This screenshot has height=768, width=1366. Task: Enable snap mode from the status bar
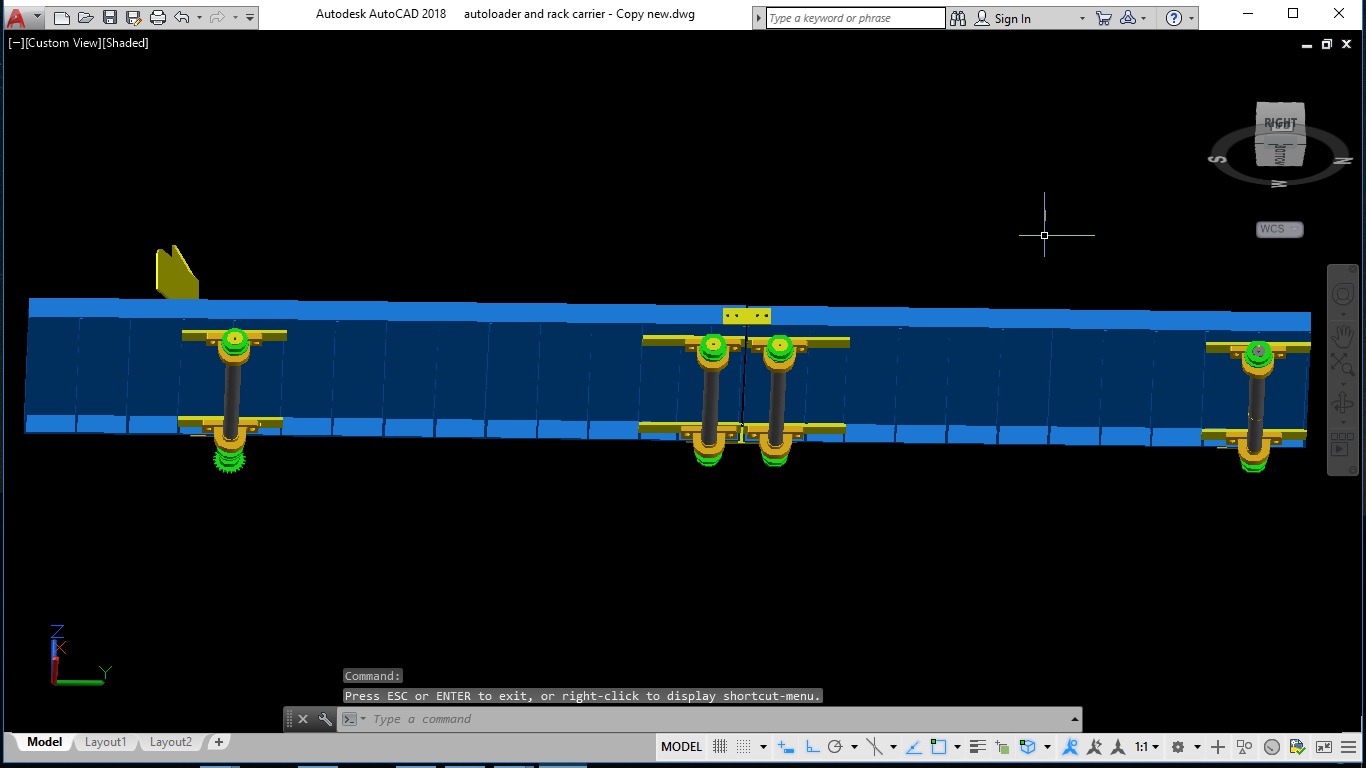click(x=744, y=746)
